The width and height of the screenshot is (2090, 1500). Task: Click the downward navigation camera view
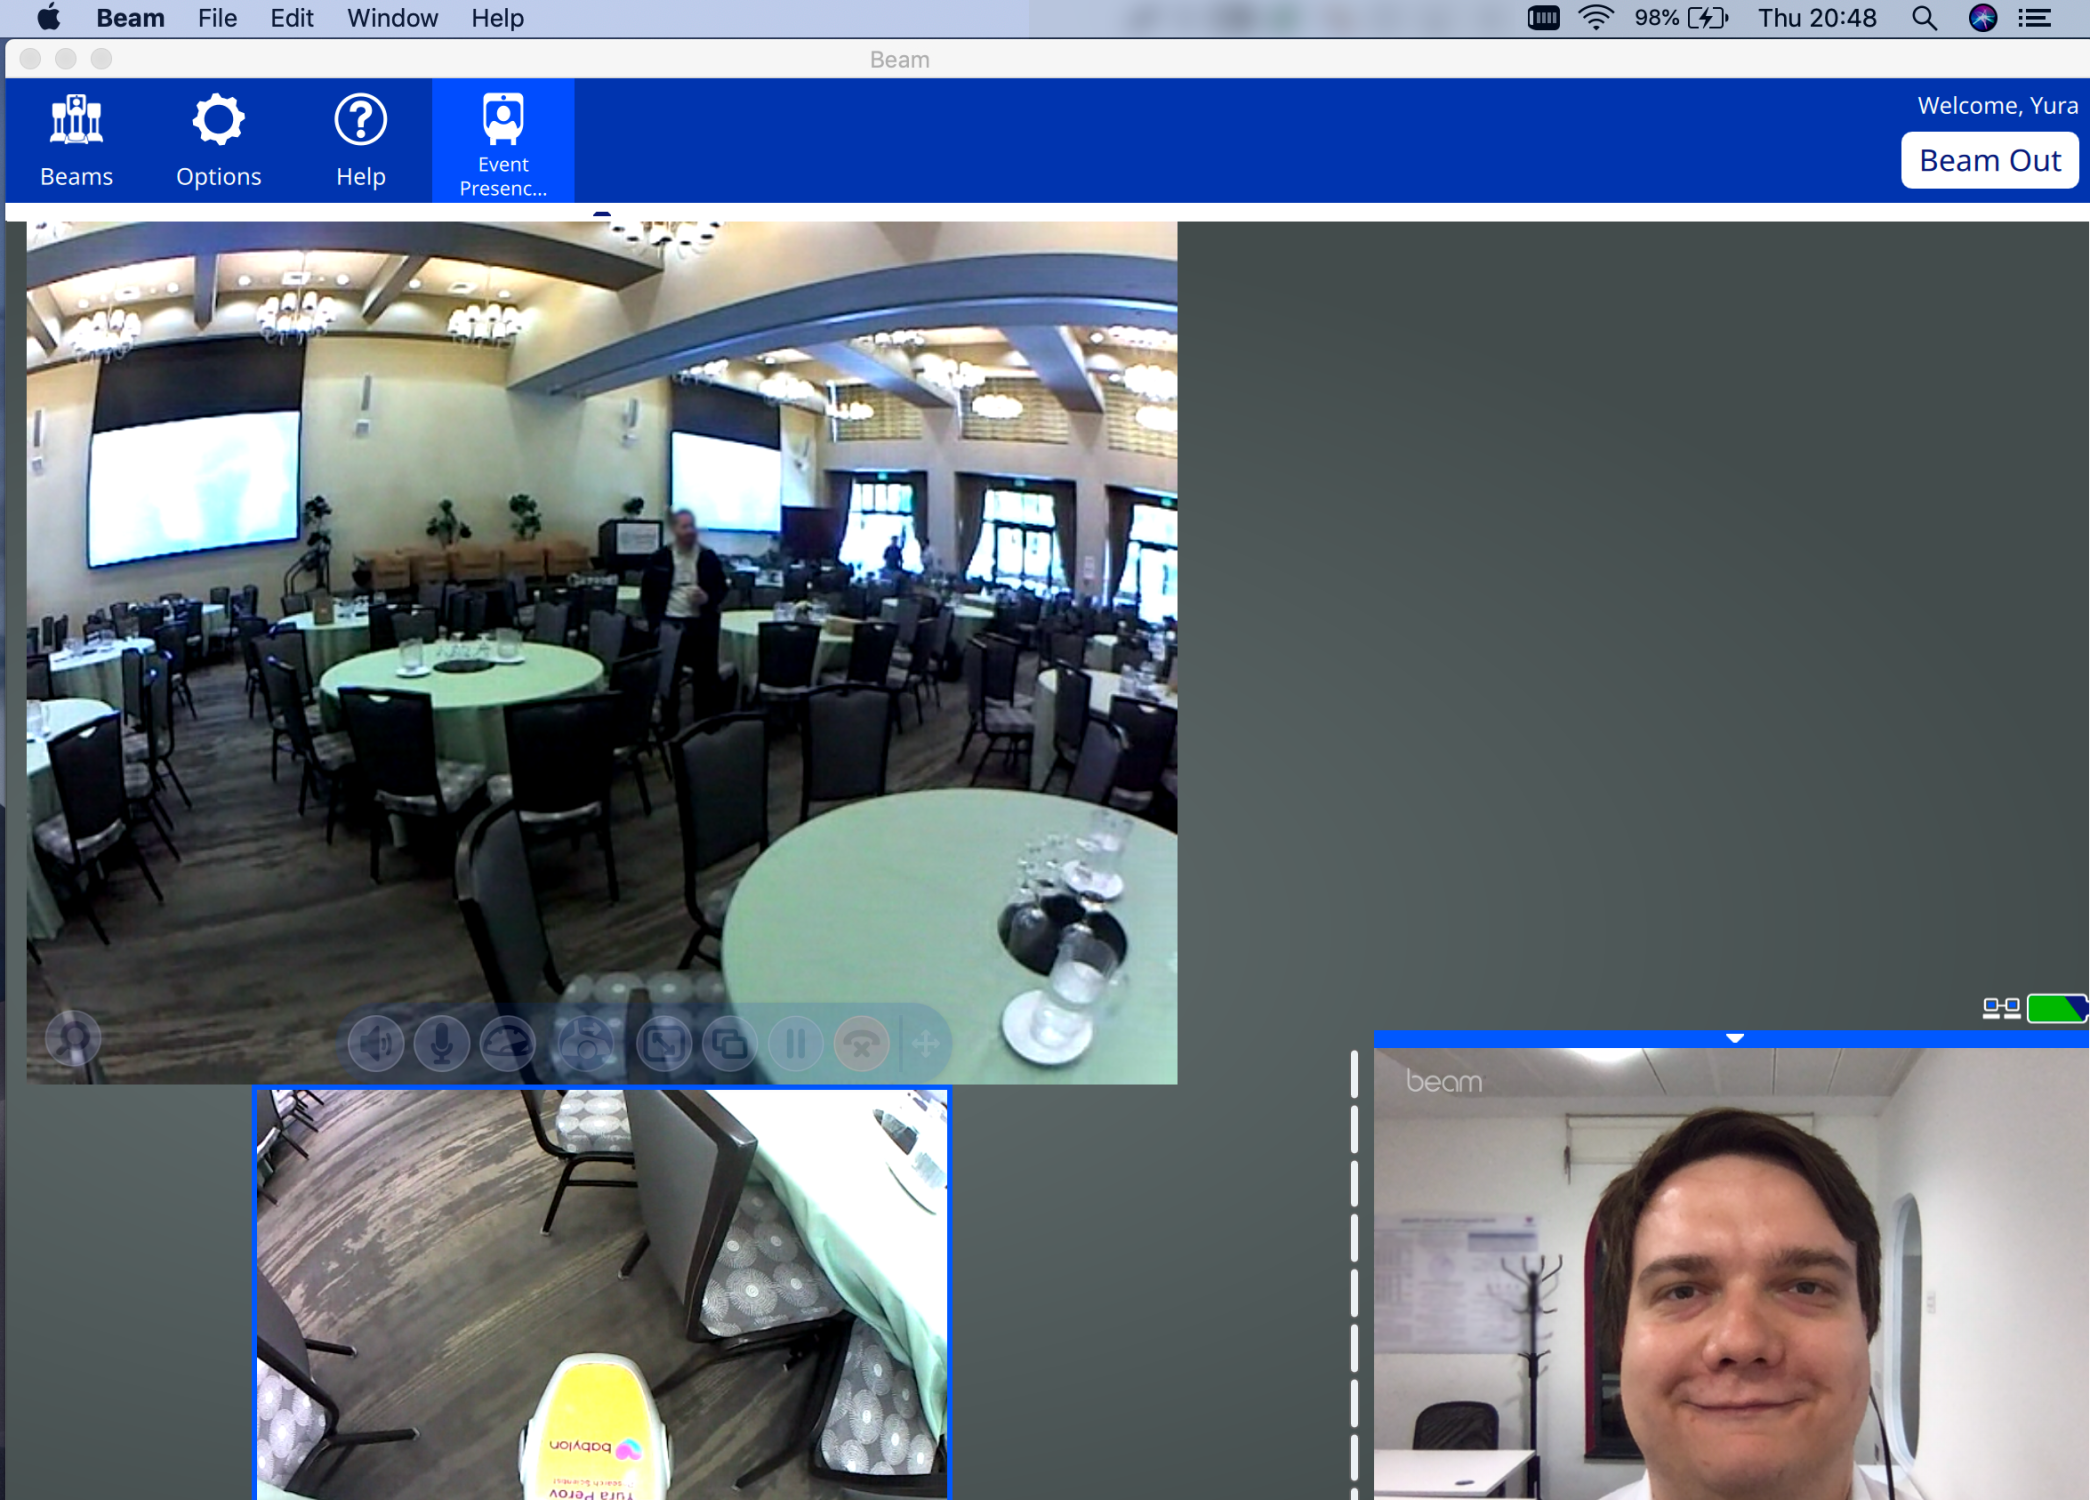click(602, 1294)
